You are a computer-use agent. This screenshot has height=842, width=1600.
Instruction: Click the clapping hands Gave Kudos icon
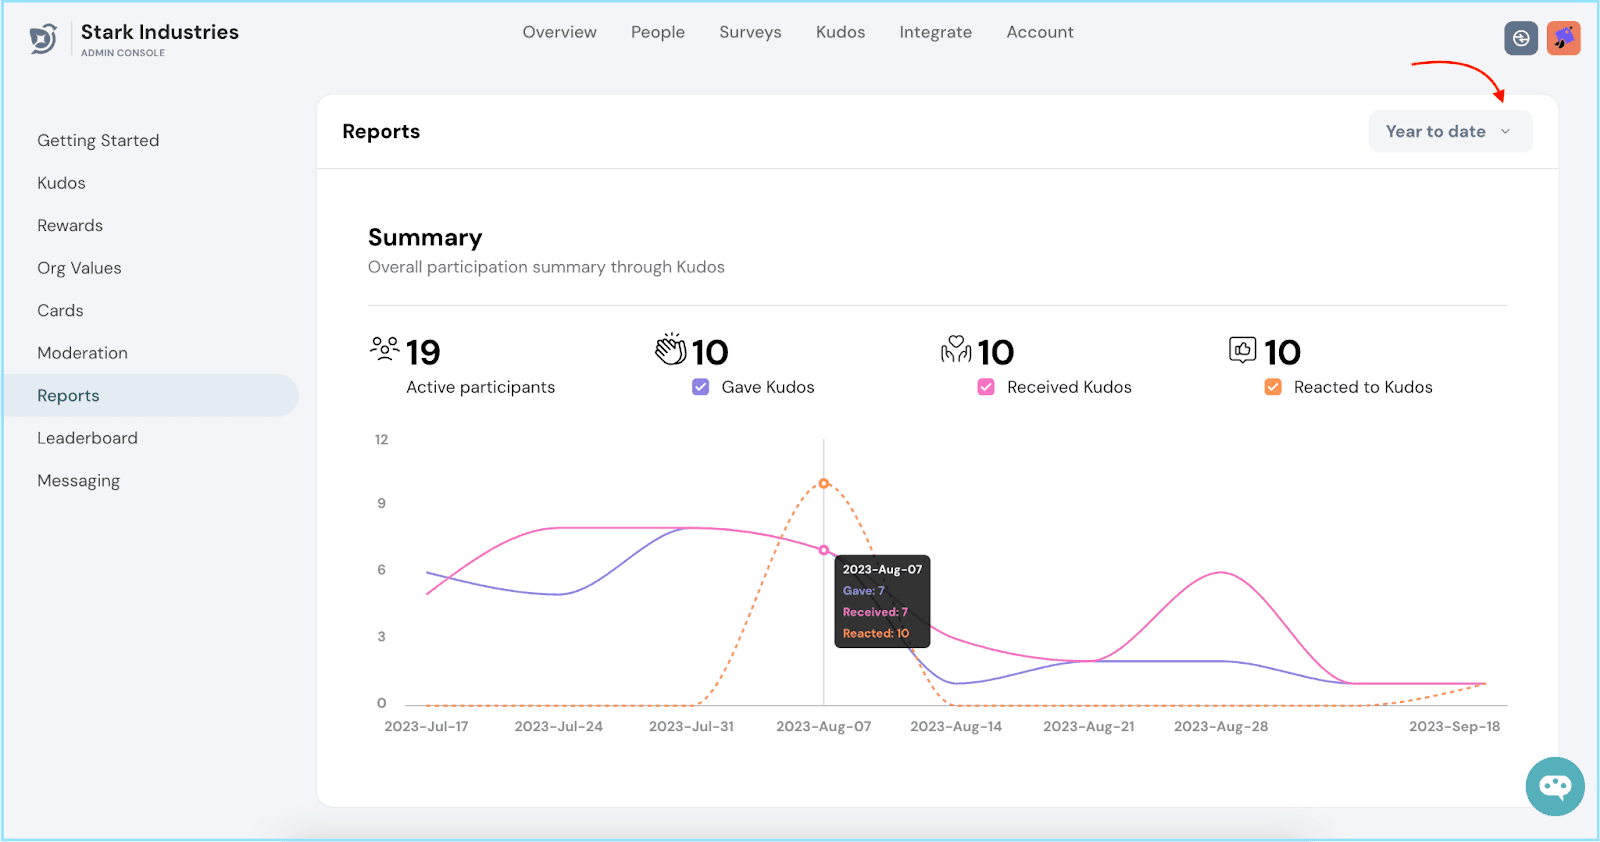[670, 349]
